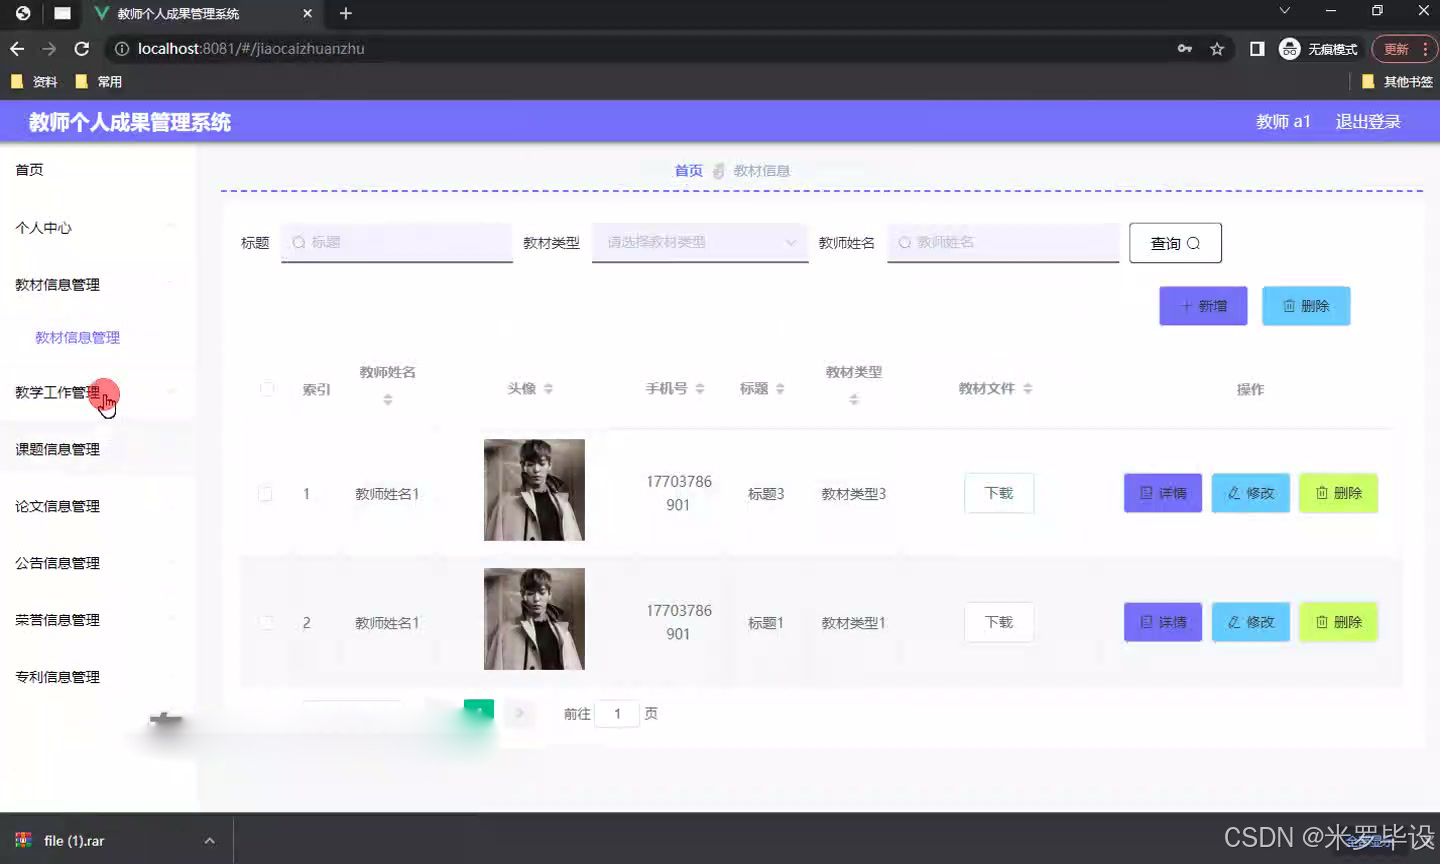This screenshot has width=1440, height=864.
Task: Check the checkbox for row with 标题3
Action: 267,493
